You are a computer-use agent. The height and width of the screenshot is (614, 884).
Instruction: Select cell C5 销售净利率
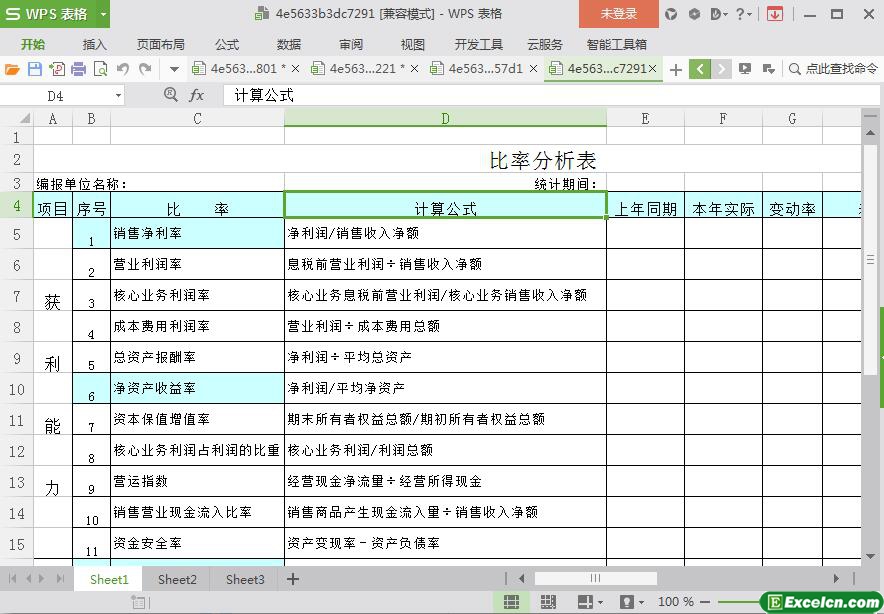[x=197, y=233]
